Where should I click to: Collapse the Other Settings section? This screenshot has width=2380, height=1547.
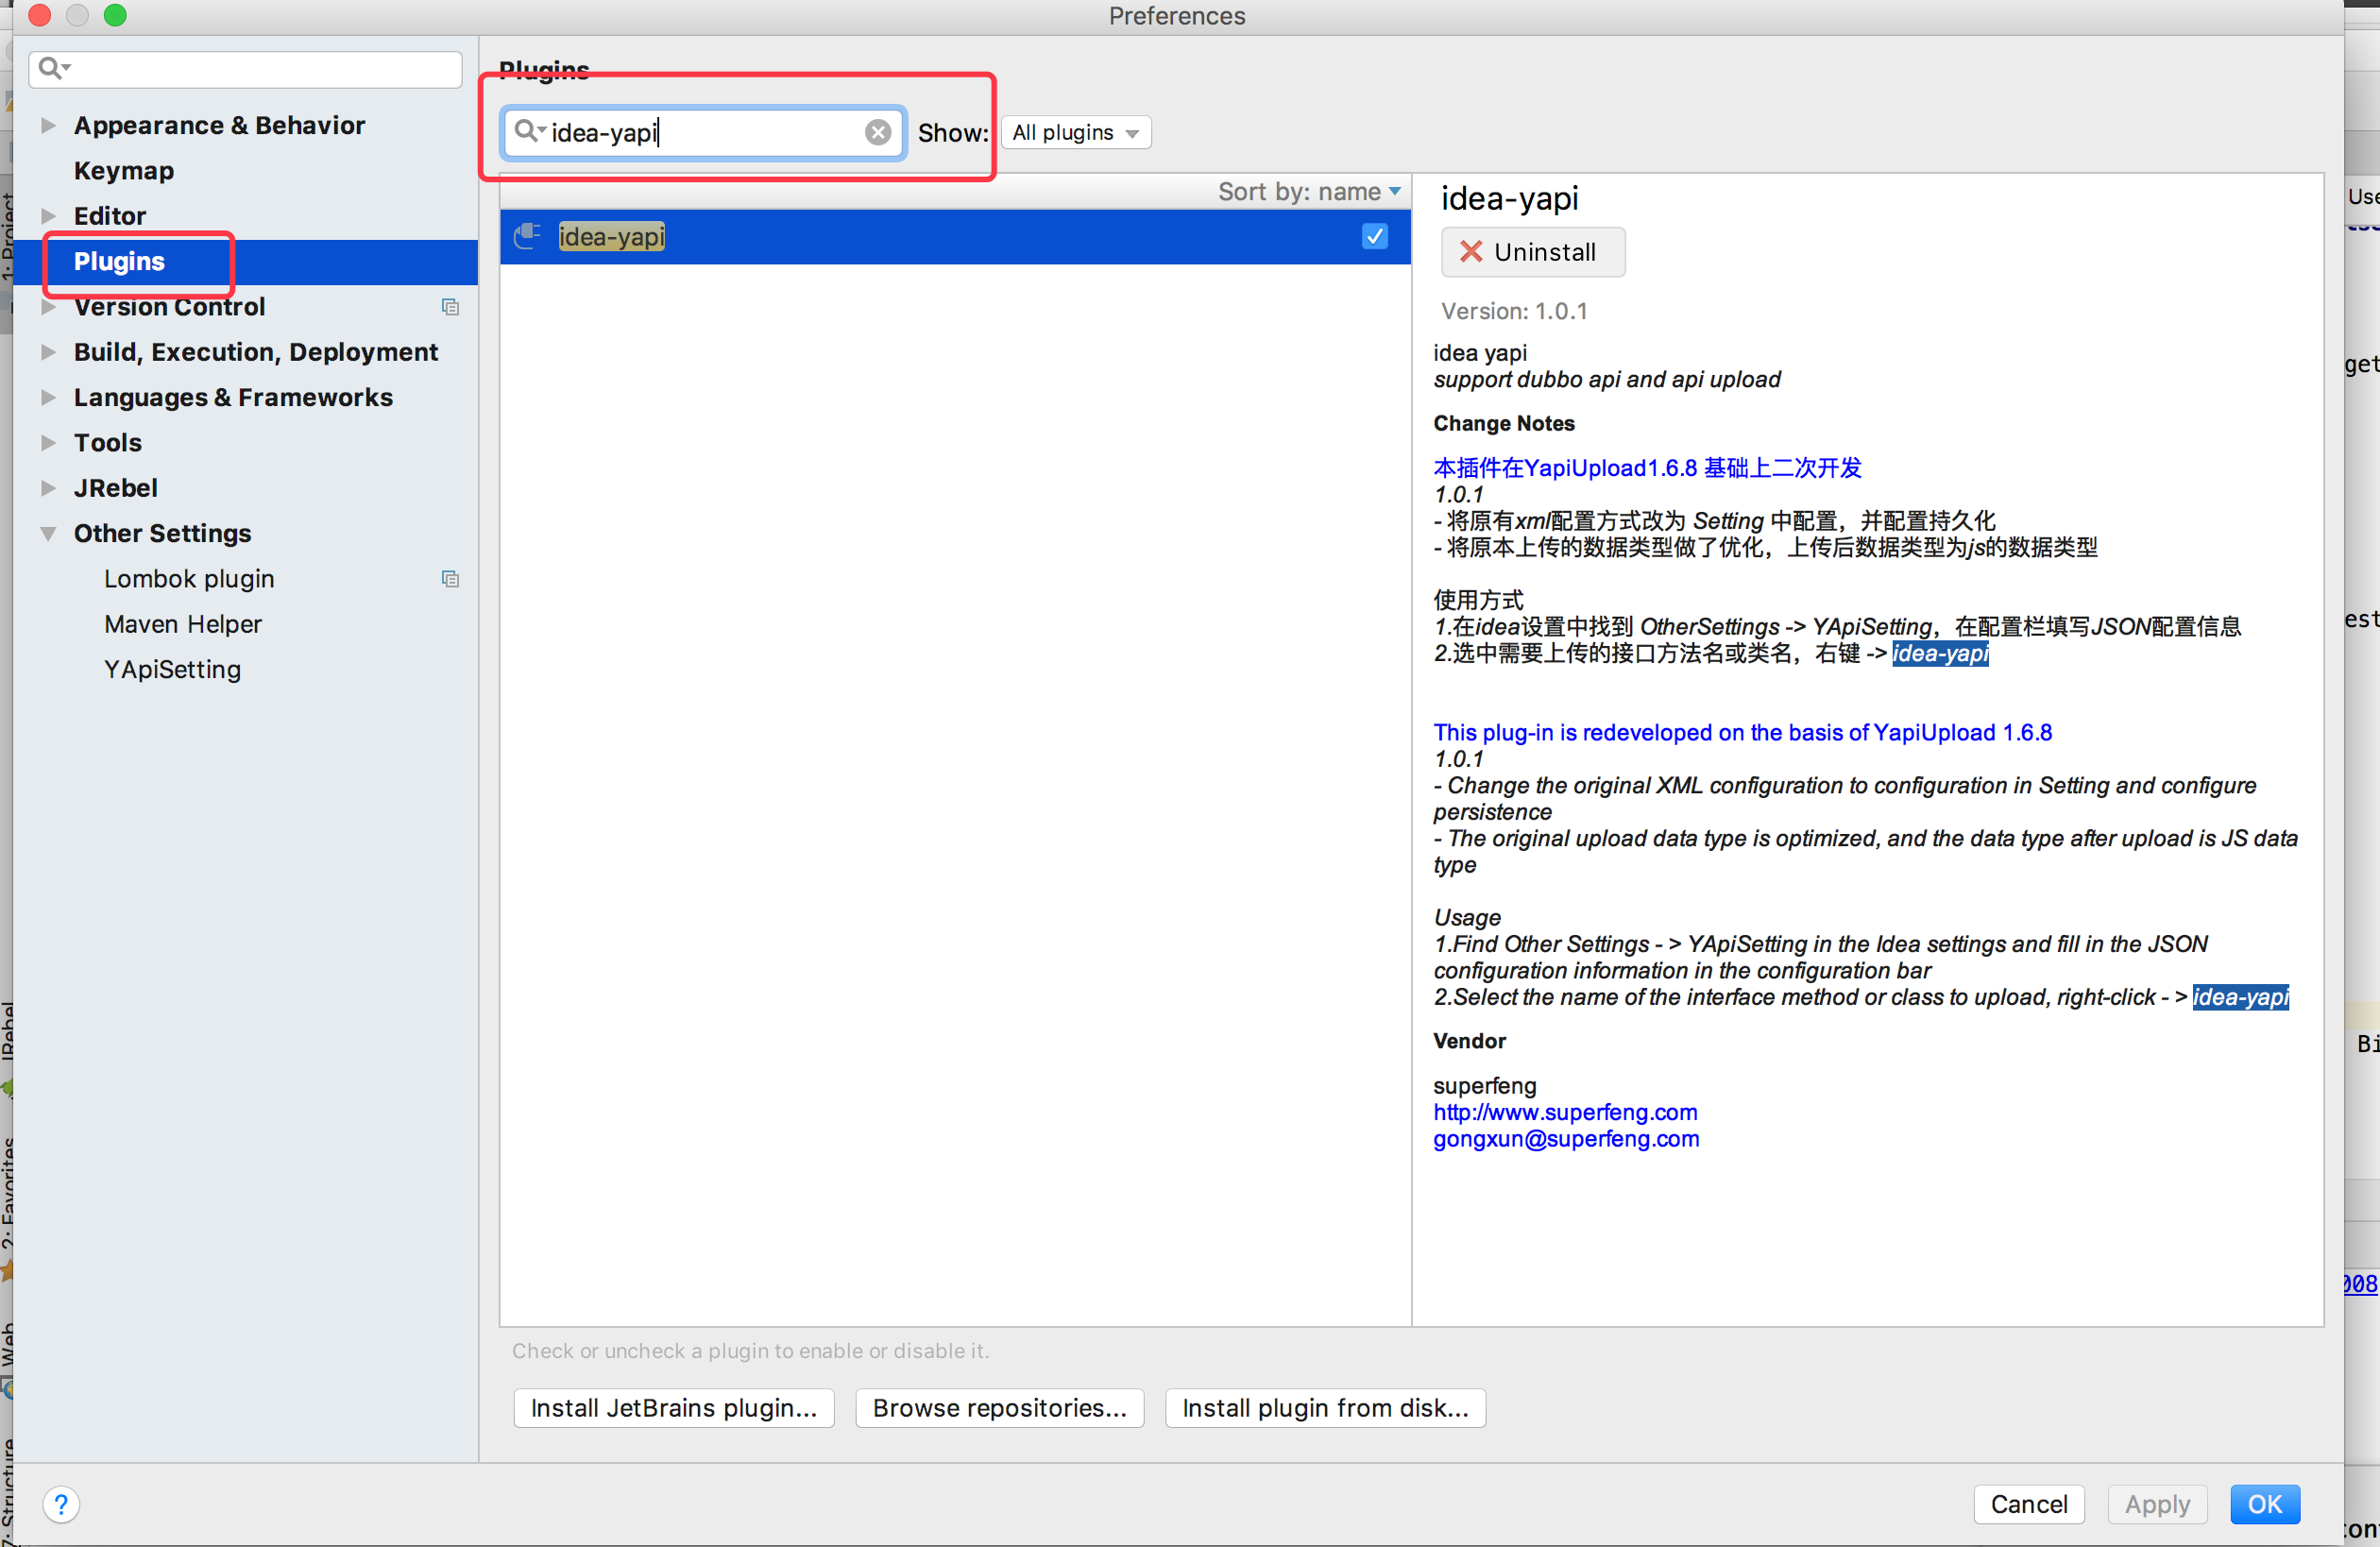pyautogui.click(x=47, y=534)
